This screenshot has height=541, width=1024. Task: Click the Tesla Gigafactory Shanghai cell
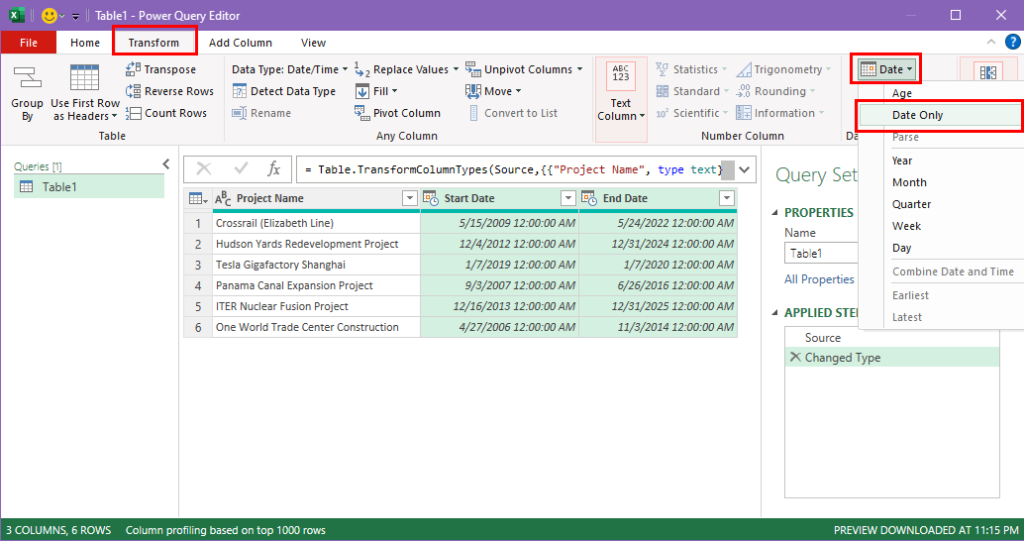[316, 265]
